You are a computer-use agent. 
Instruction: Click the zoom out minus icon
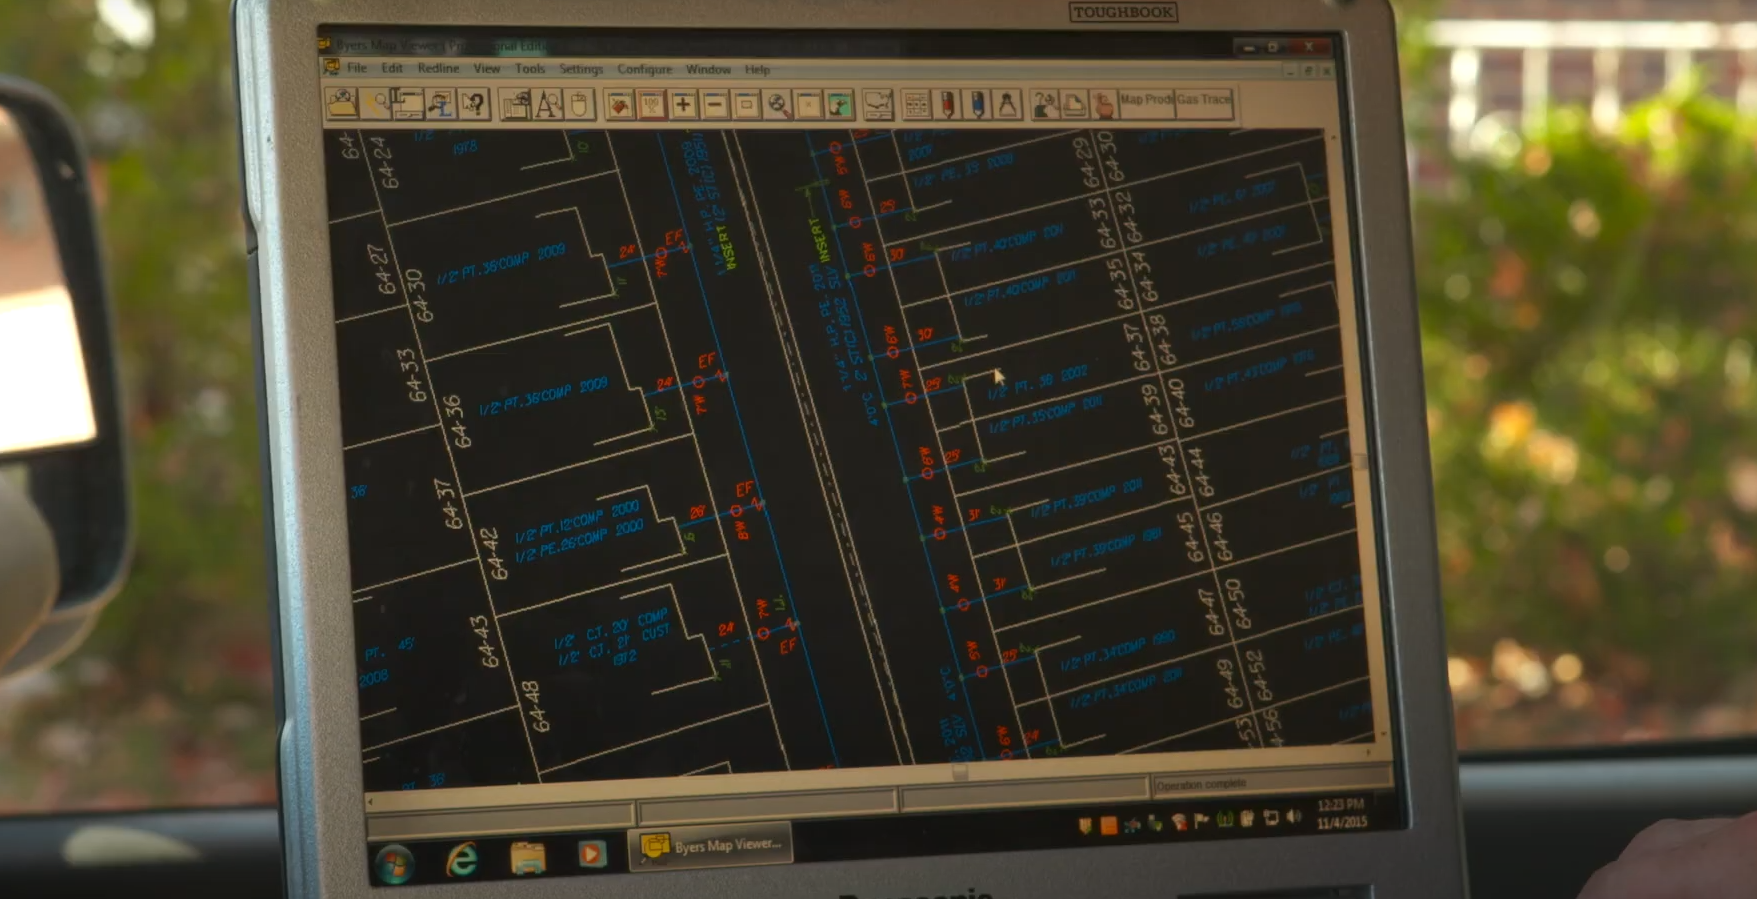coord(714,105)
